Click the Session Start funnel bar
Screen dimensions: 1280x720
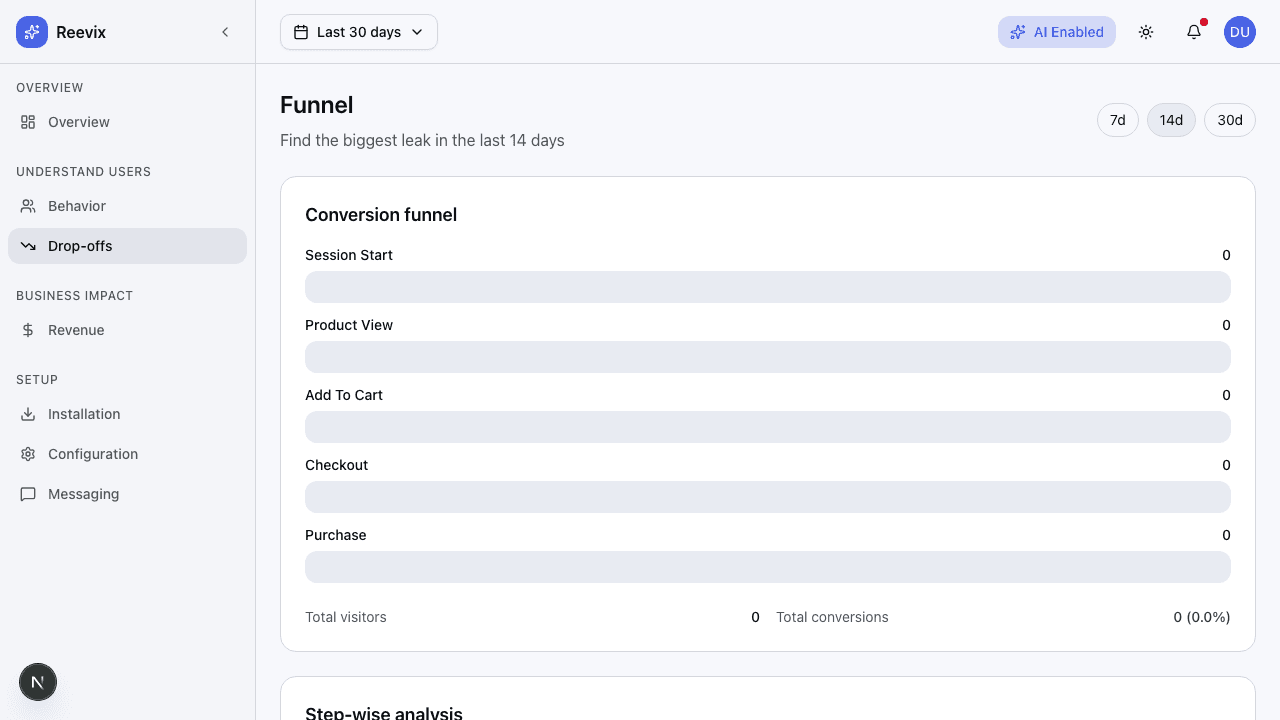[x=768, y=287]
